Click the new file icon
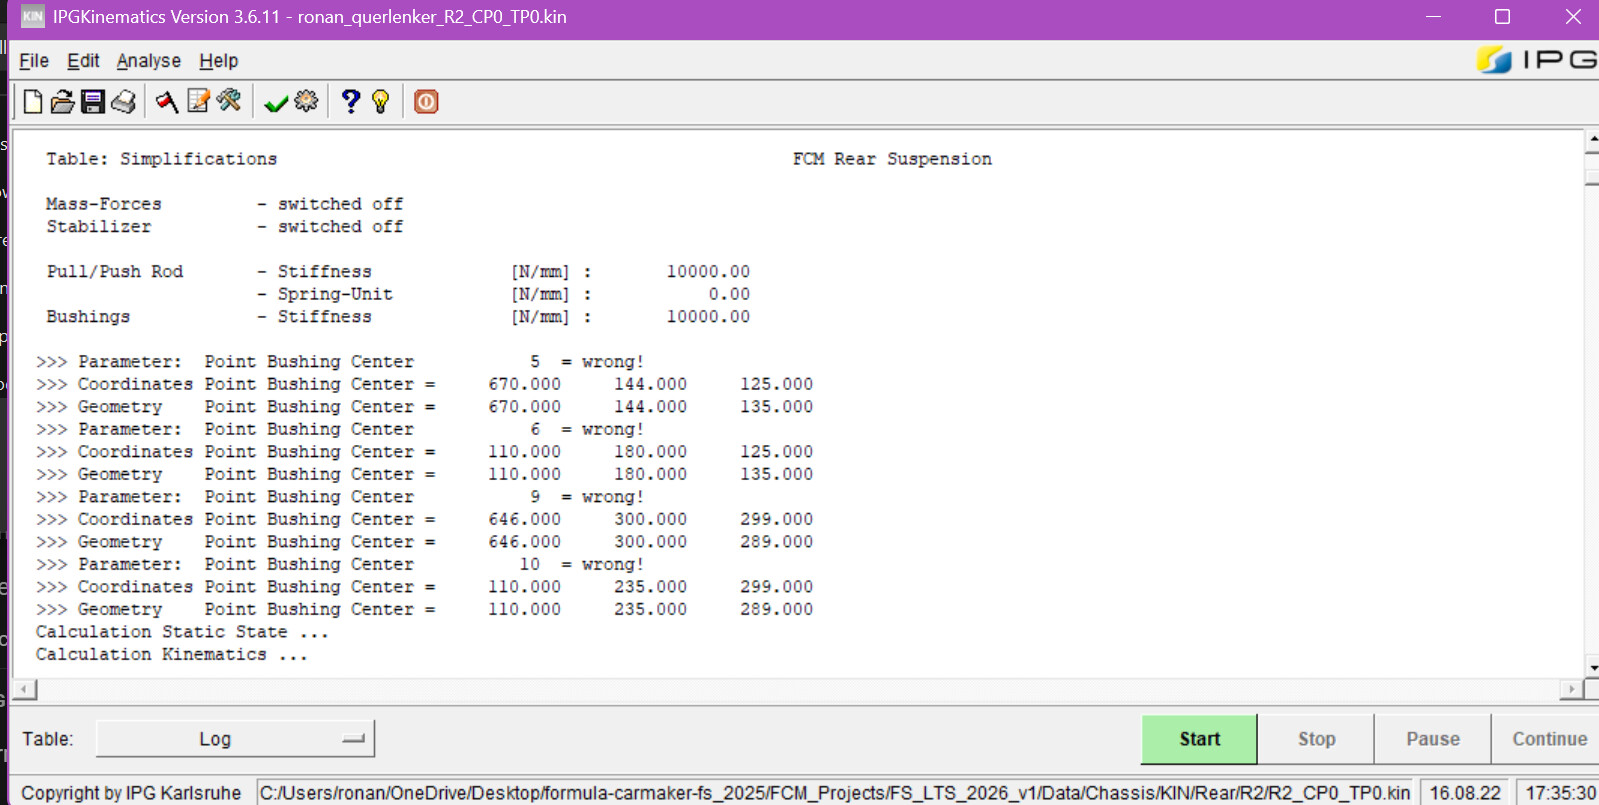This screenshot has width=1599, height=805. 33,102
